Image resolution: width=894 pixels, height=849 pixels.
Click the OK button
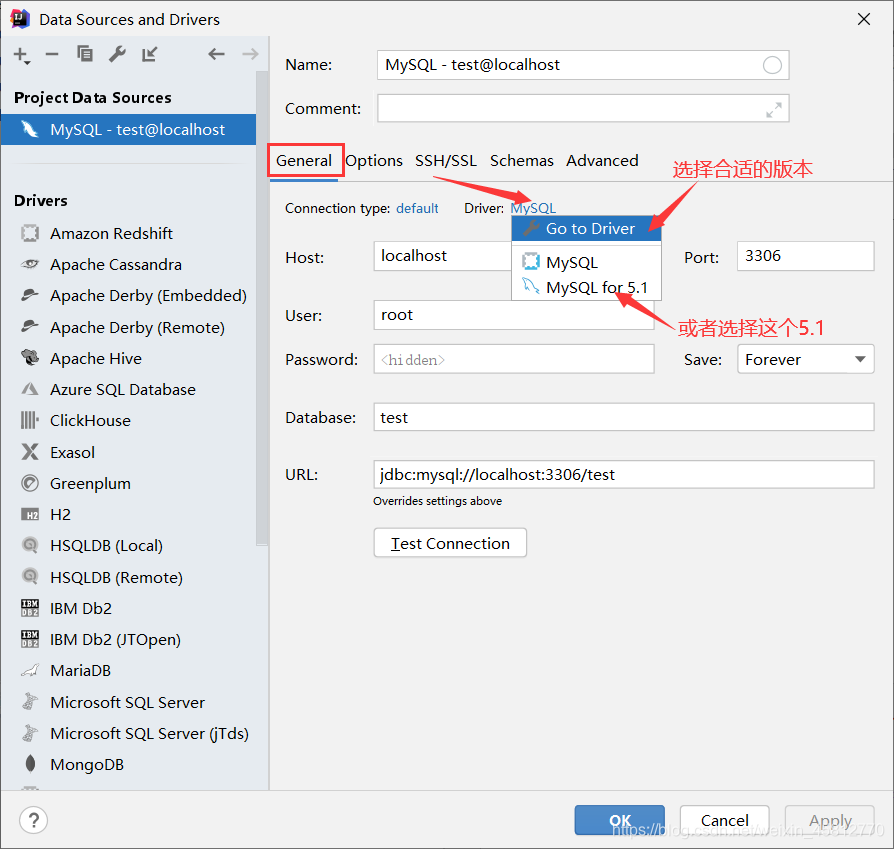(619, 820)
